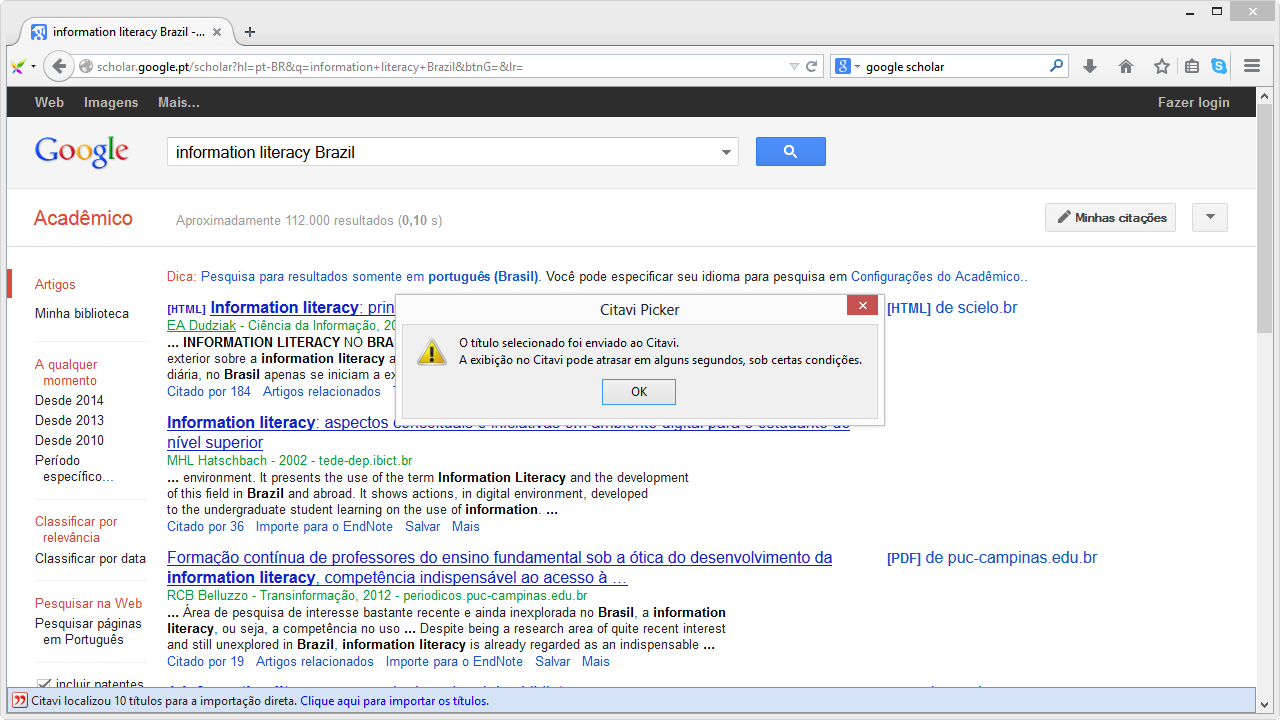
Task: Open the Formação contínua de professores result title
Action: click(499, 567)
